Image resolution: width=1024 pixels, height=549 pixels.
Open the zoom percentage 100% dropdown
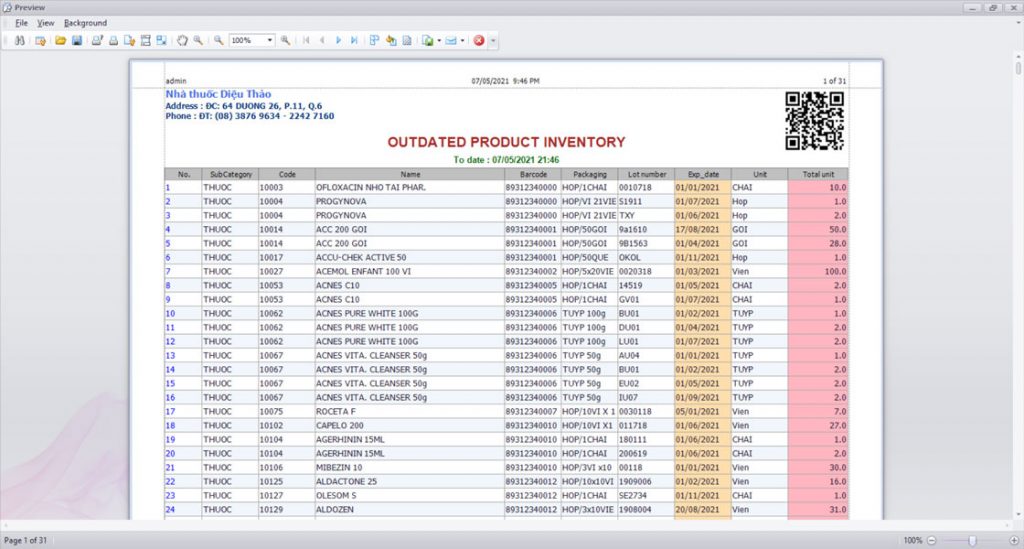(269, 40)
